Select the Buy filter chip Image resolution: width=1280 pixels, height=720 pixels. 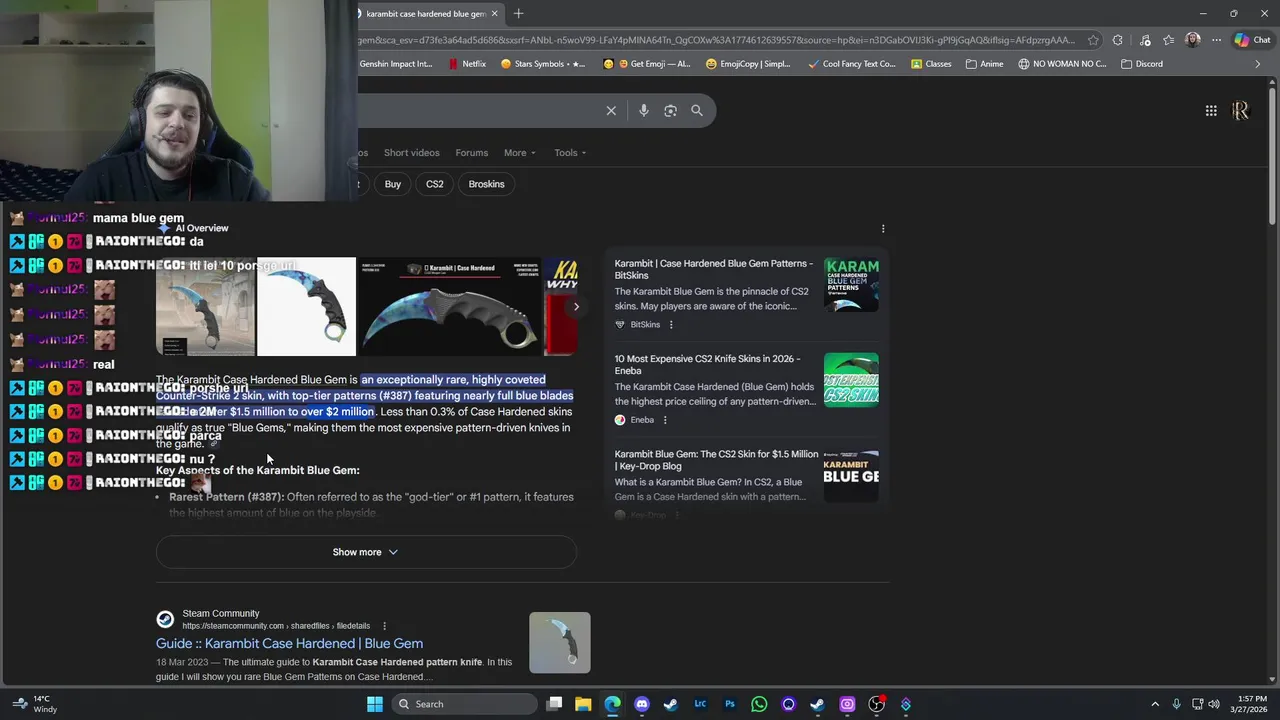(x=393, y=184)
